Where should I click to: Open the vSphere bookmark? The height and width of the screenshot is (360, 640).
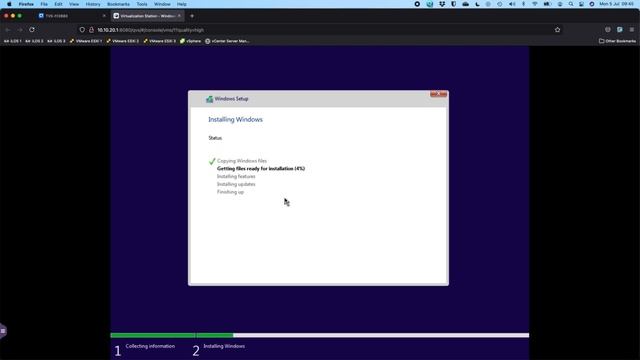(x=191, y=41)
